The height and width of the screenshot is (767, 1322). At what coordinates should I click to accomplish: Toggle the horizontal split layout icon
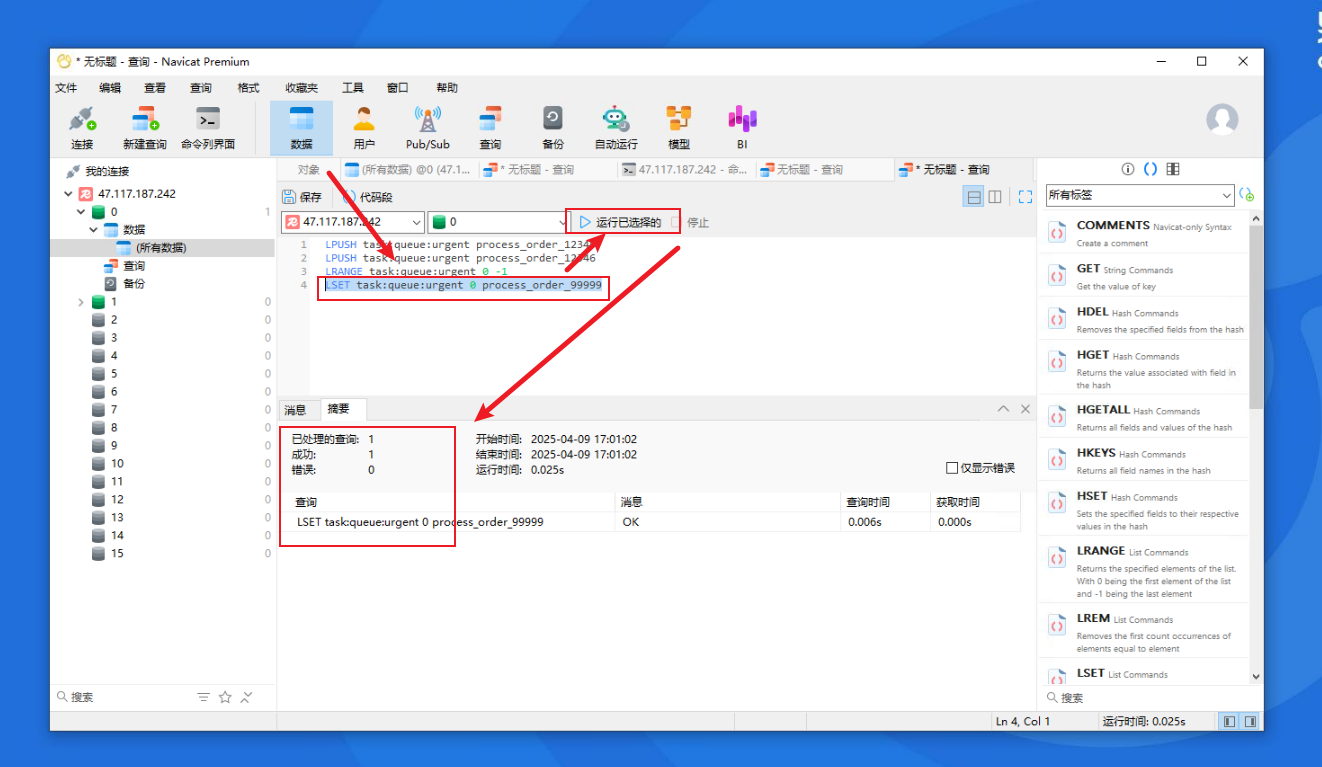tap(973, 197)
